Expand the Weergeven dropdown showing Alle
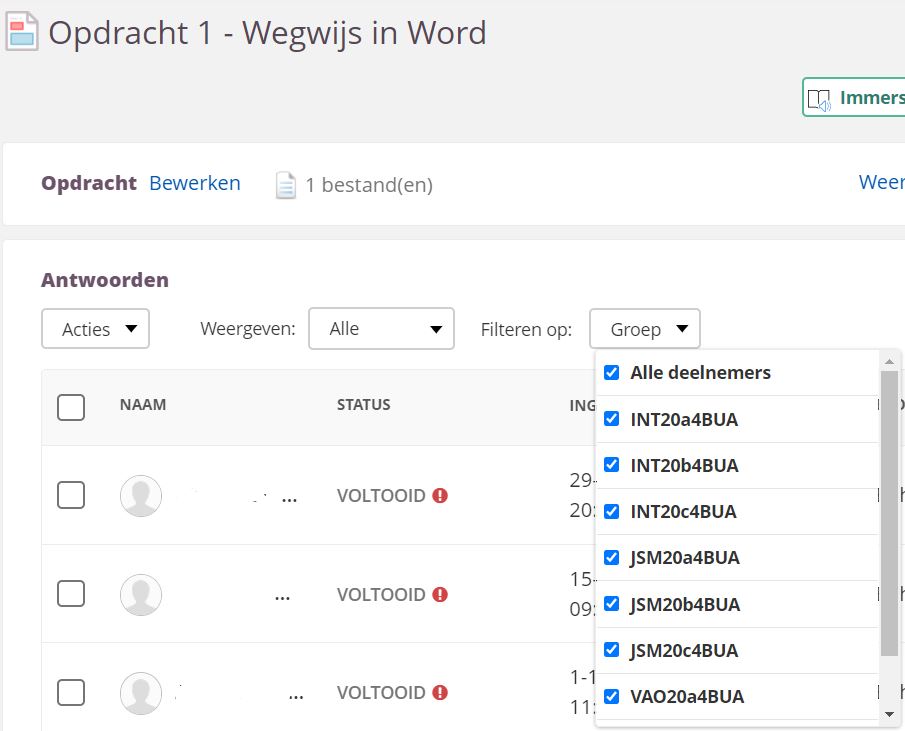The width and height of the screenshot is (905, 731). coord(381,329)
